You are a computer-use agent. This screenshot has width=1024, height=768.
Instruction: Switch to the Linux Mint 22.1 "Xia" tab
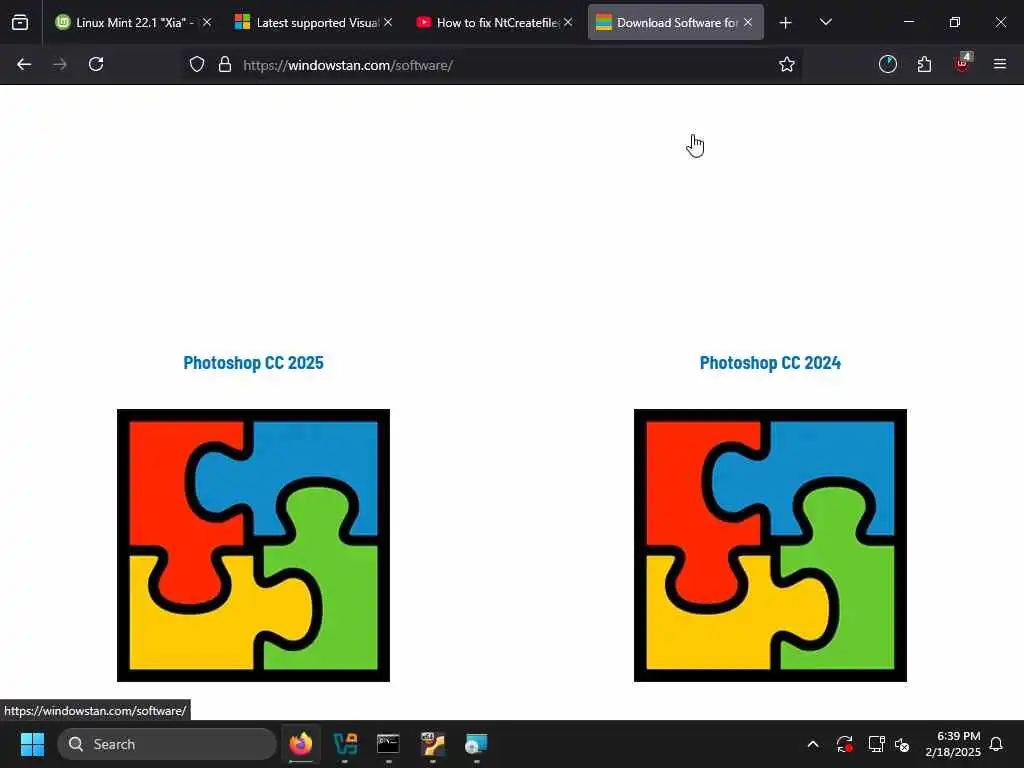tap(133, 22)
